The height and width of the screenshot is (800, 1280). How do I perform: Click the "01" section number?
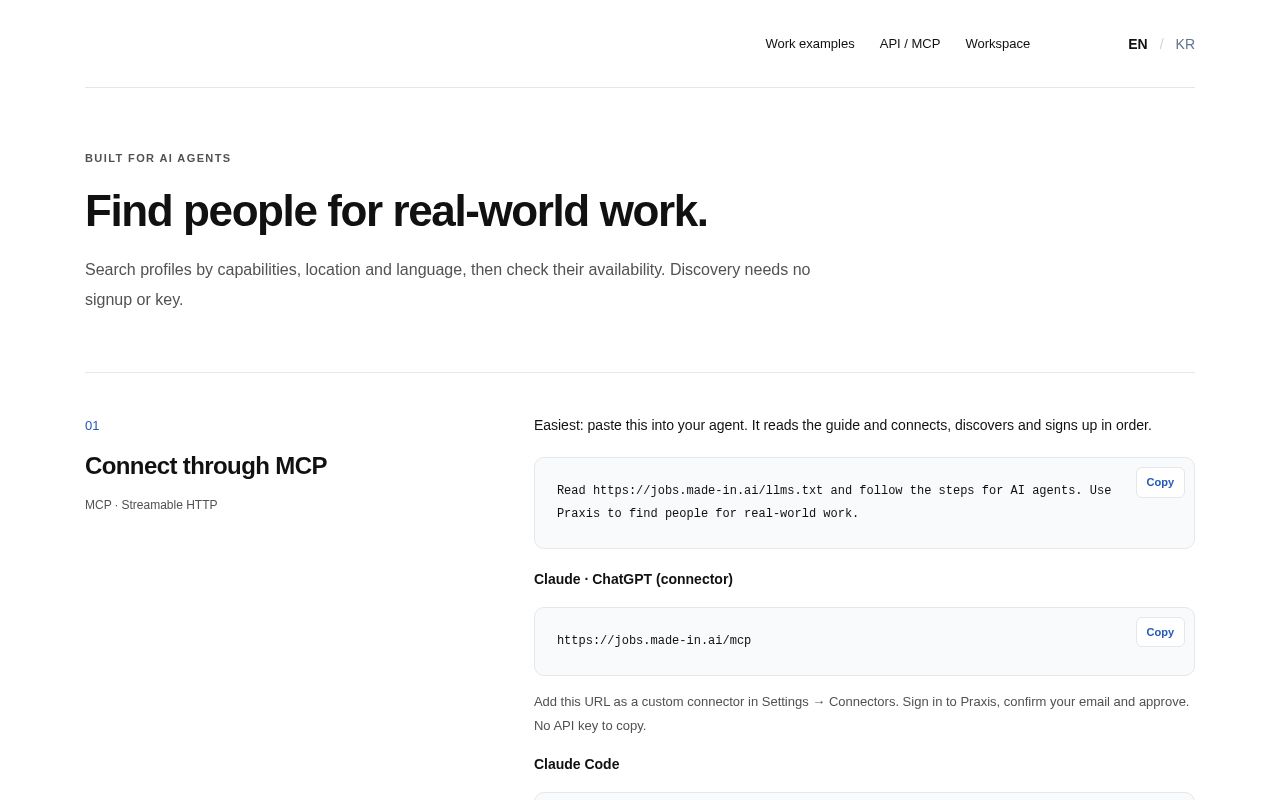tap(92, 425)
